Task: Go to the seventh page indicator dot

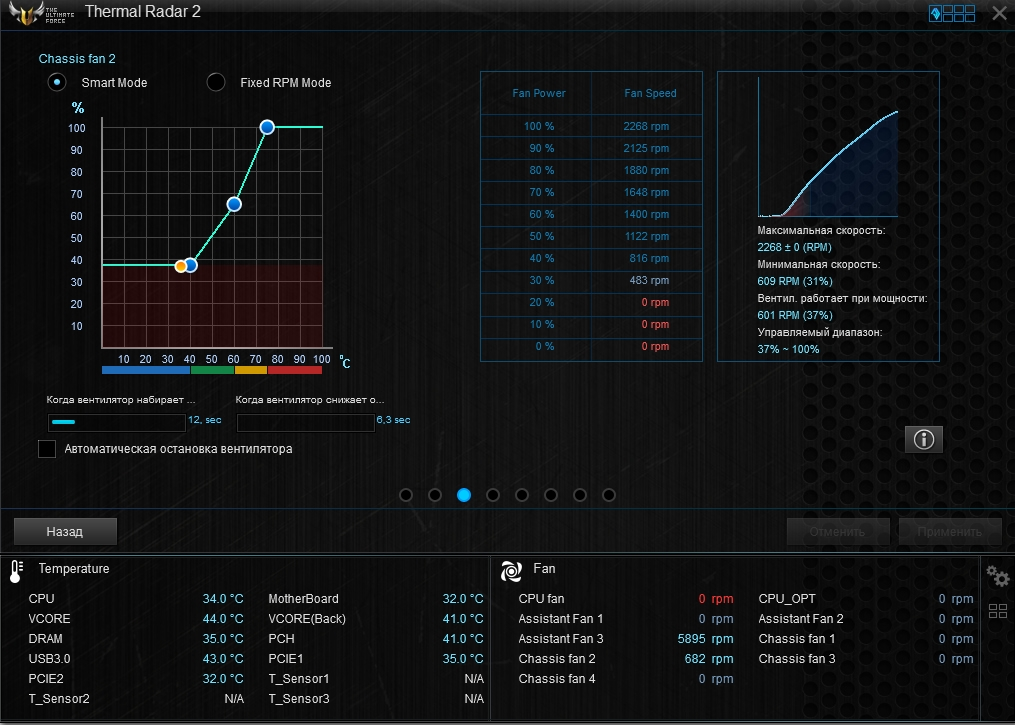Action: [580, 495]
